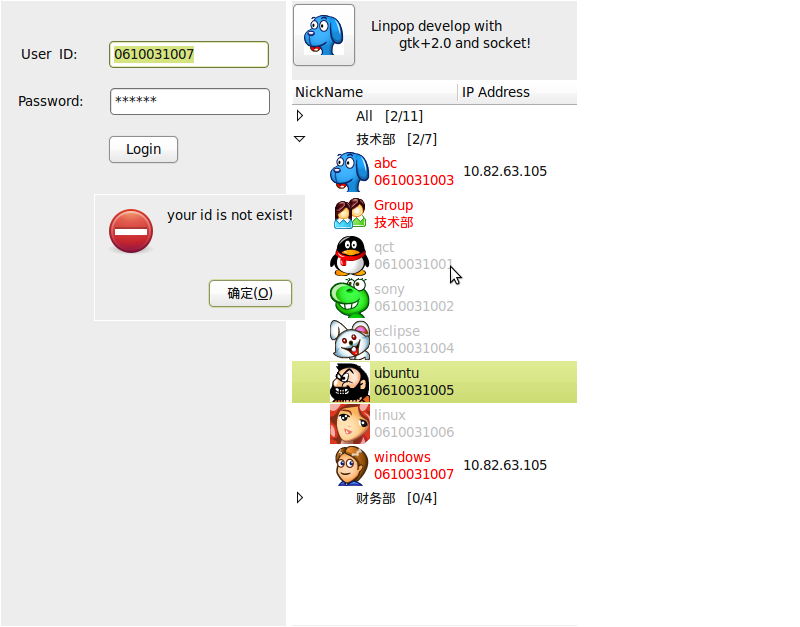Sort by IP Address column header

(517, 92)
